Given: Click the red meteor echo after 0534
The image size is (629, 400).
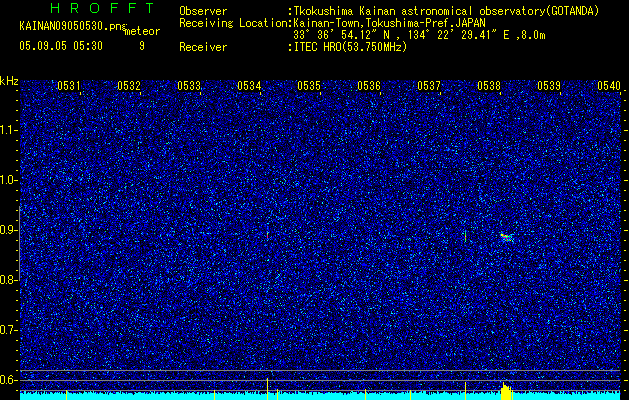Looking at the screenshot, I should pyautogui.click(x=267, y=235).
